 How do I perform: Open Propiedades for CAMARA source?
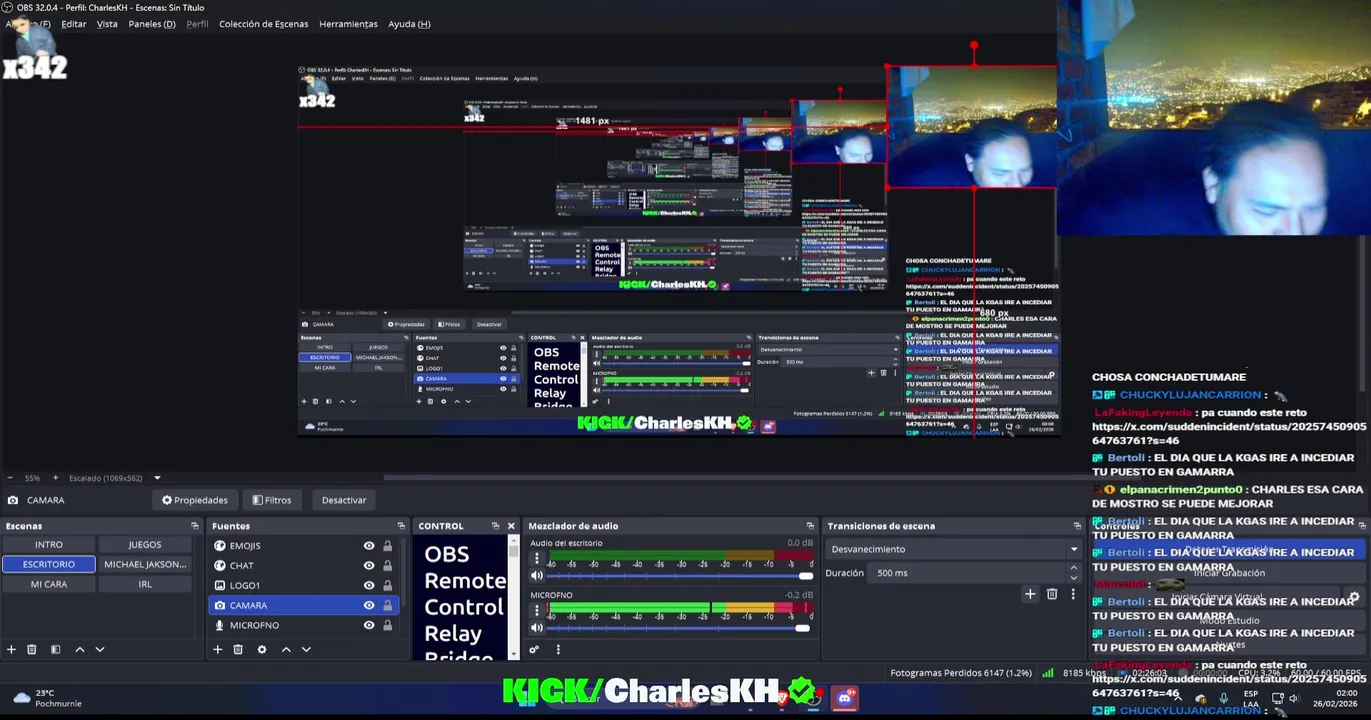[x=195, y=500]
